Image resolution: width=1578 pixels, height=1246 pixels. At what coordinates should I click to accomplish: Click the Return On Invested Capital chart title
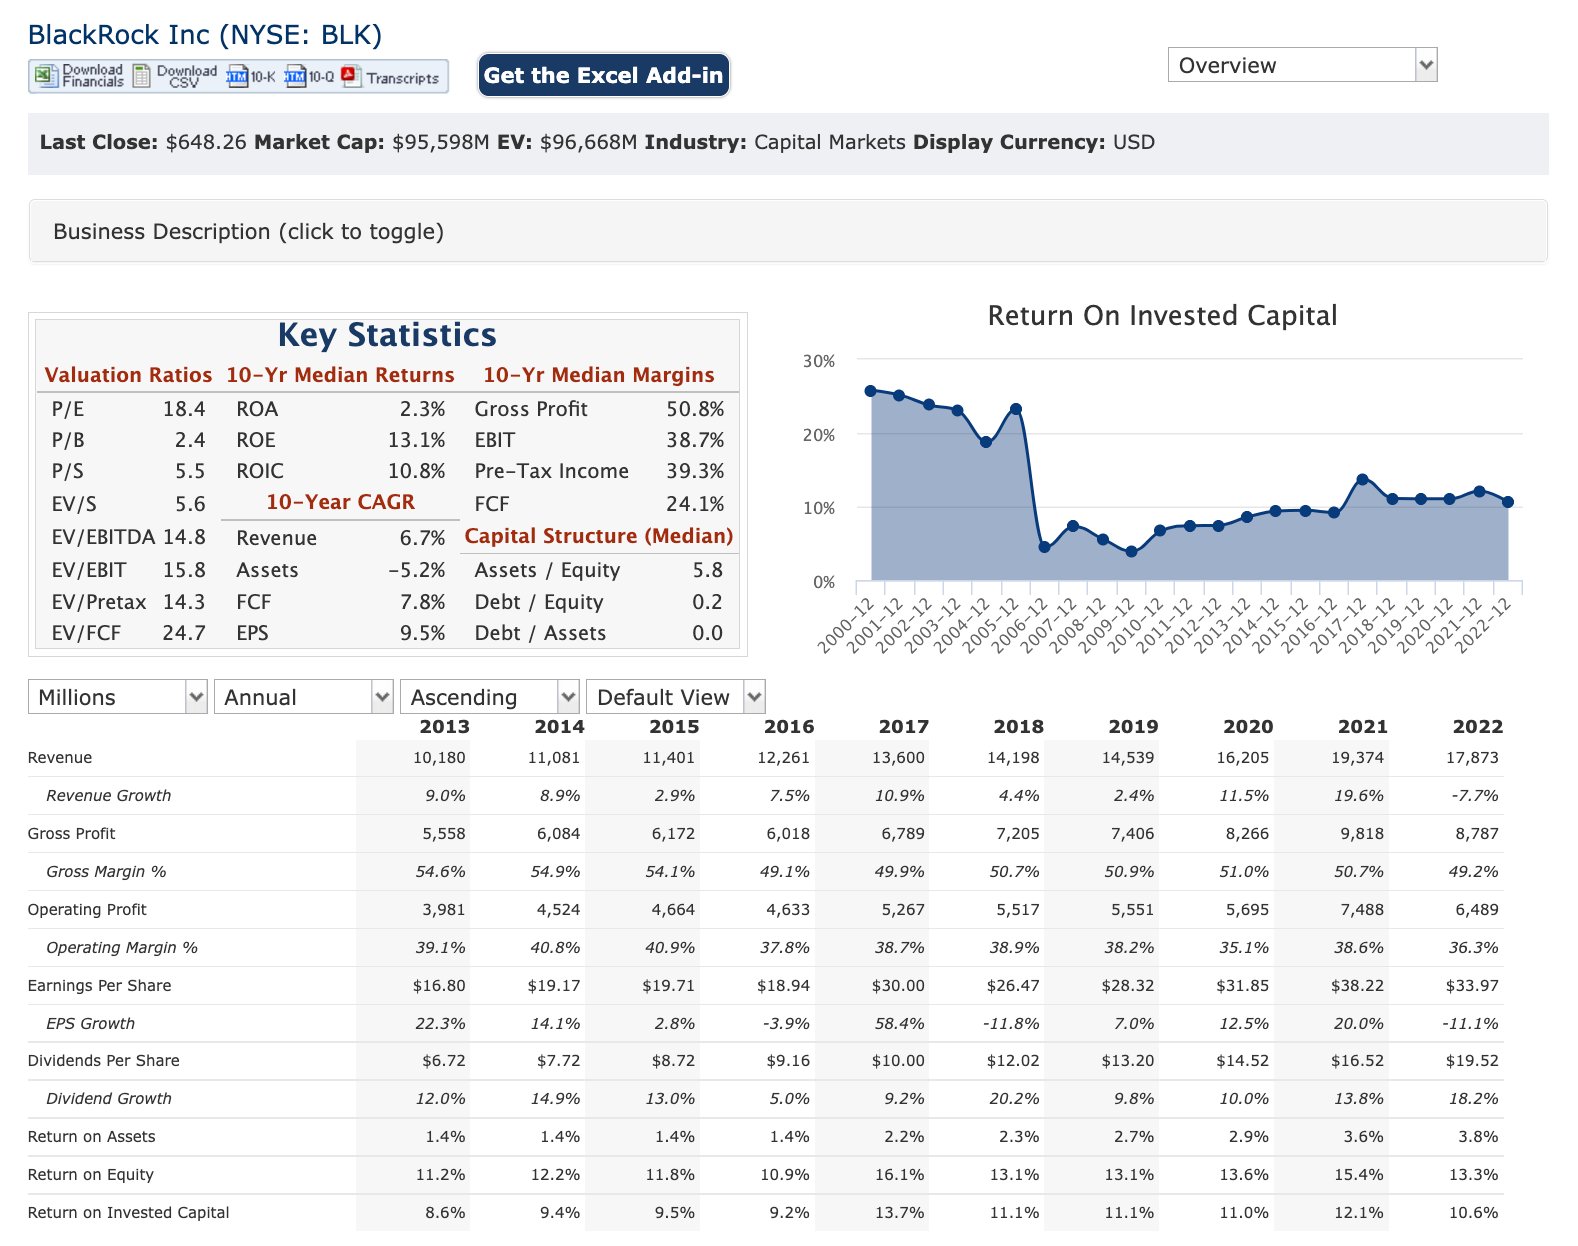pyautogui.click(x=1162, y=316)
